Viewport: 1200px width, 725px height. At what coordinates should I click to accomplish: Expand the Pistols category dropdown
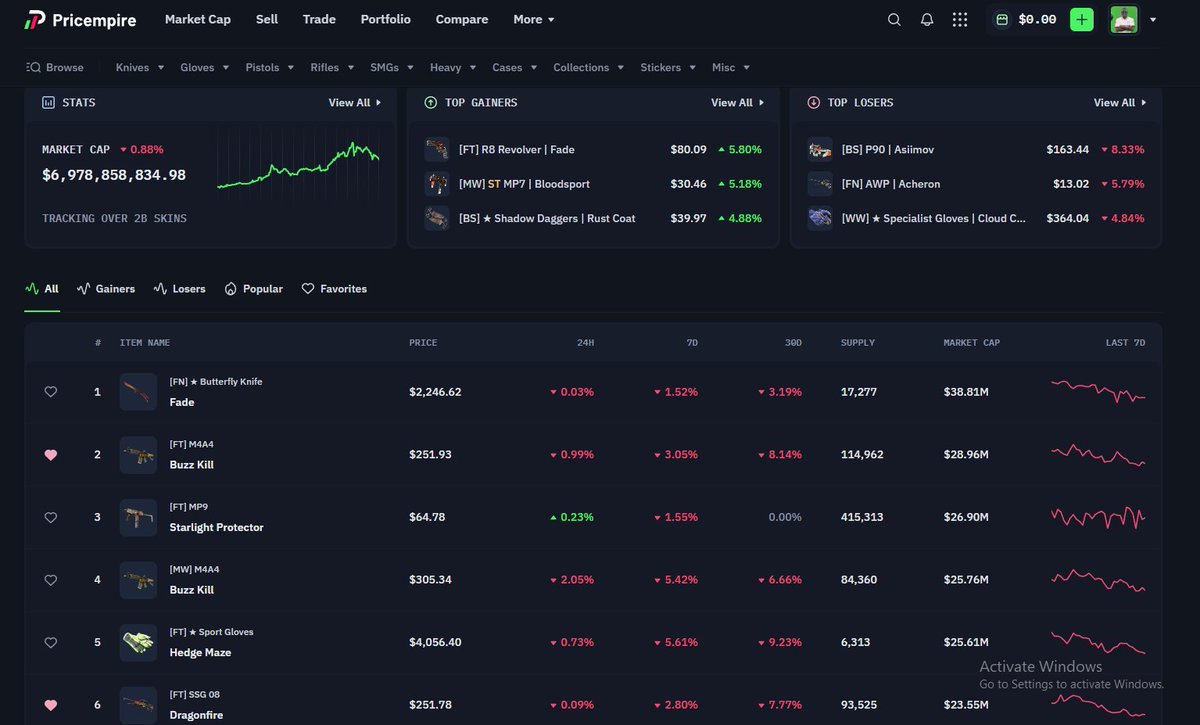click(270, 68)
